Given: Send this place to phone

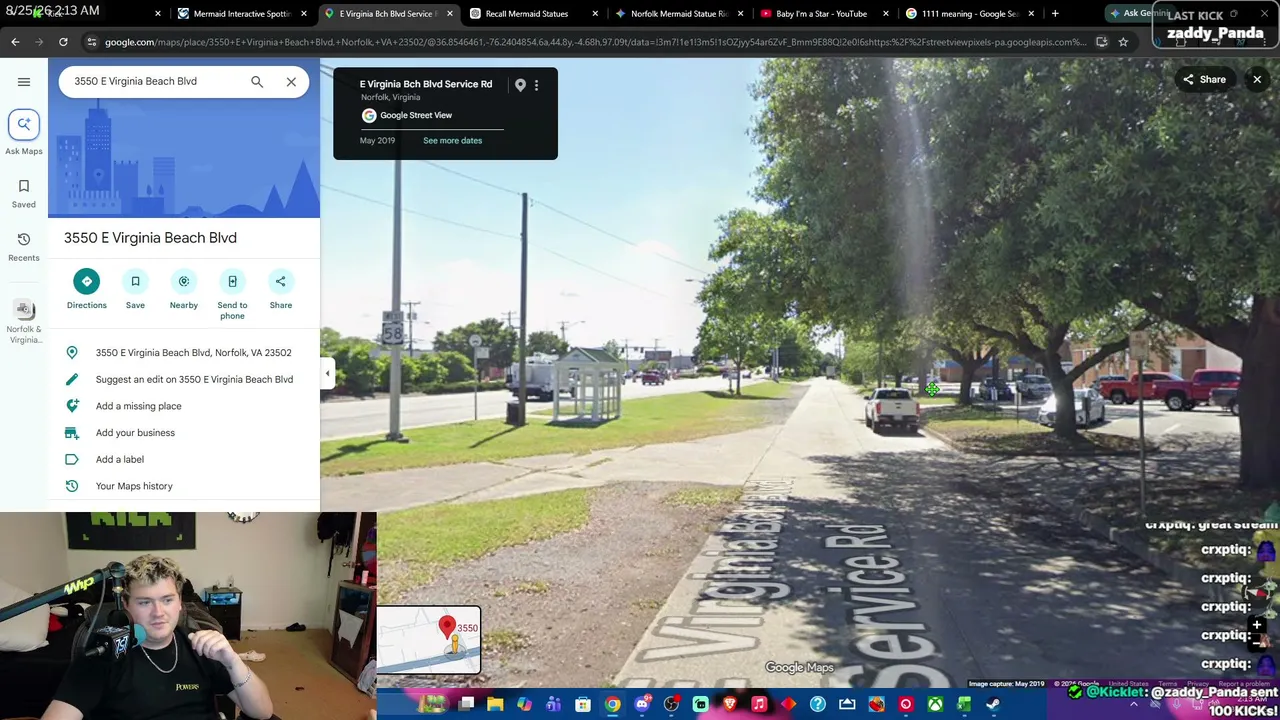Looking at the screenshot, I should pos(232,294).
